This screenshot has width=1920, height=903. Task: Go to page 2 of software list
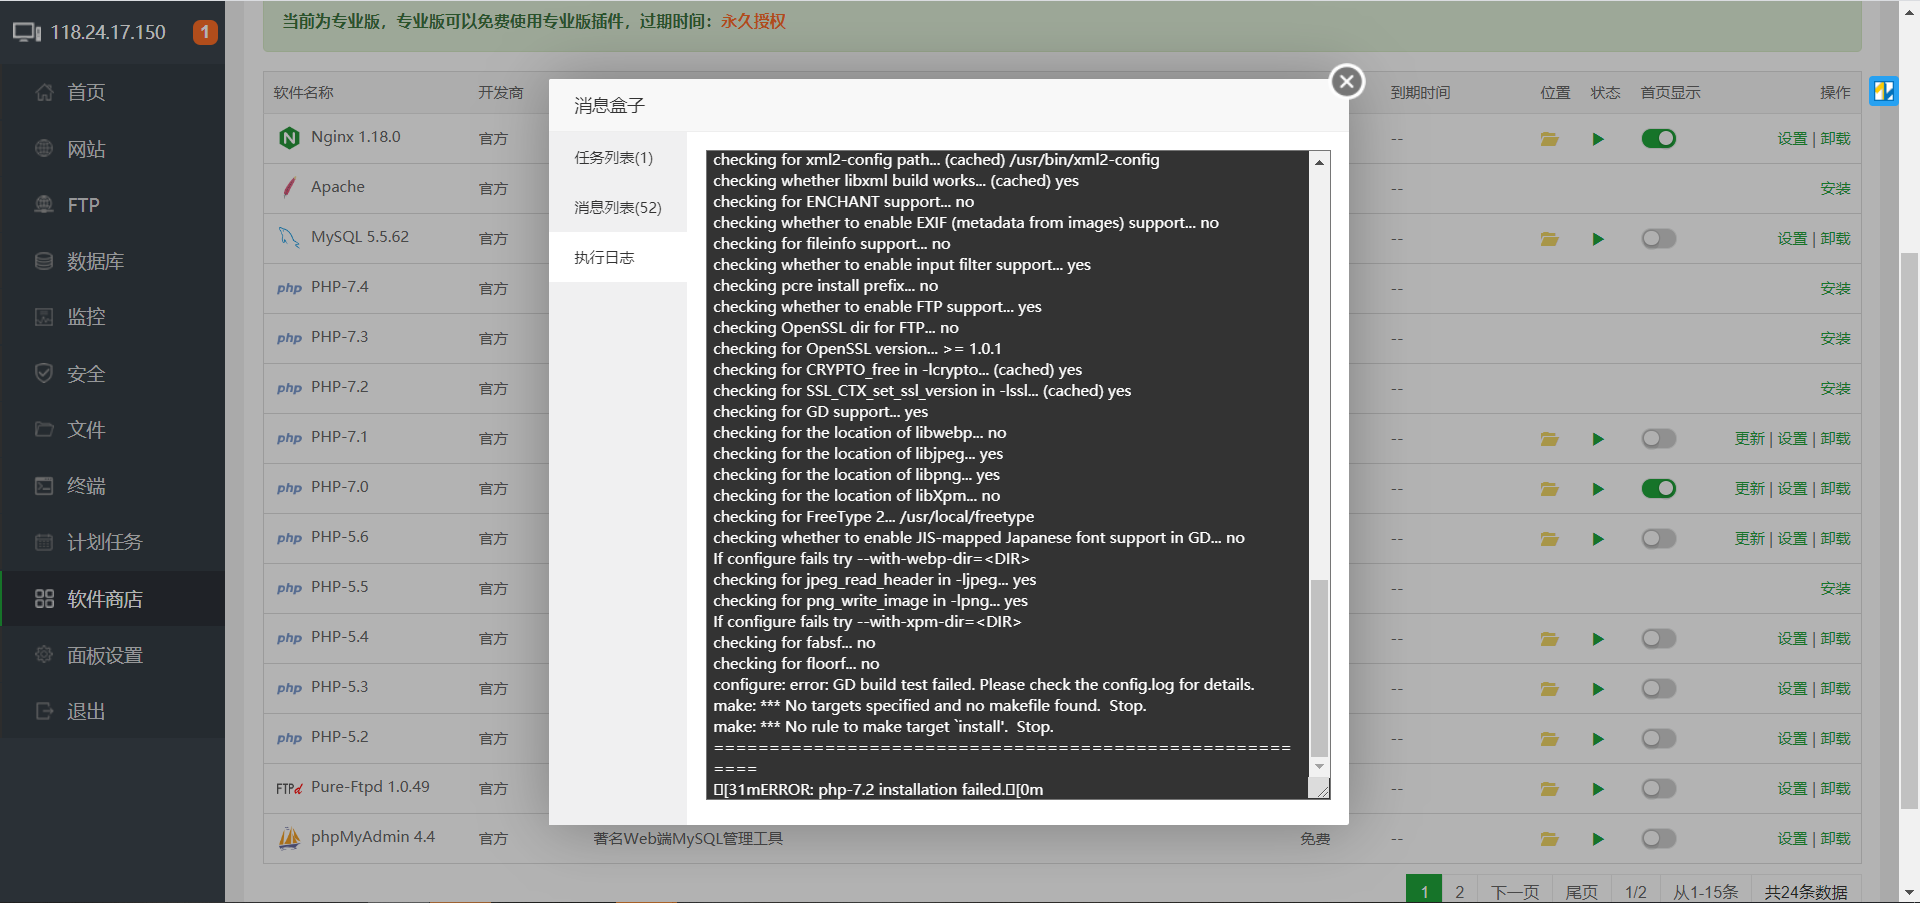(x=1459, y=891)
